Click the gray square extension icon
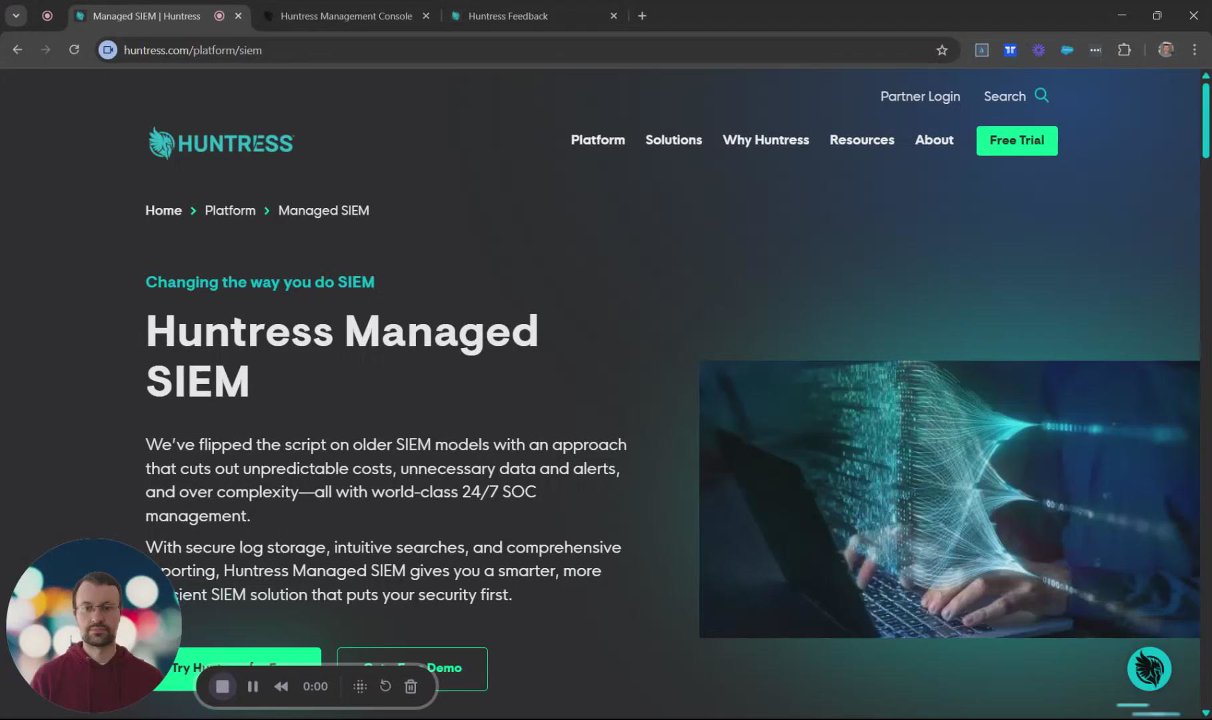The image size is (1212, 720). pyautogui.click(x=981, y=50)
